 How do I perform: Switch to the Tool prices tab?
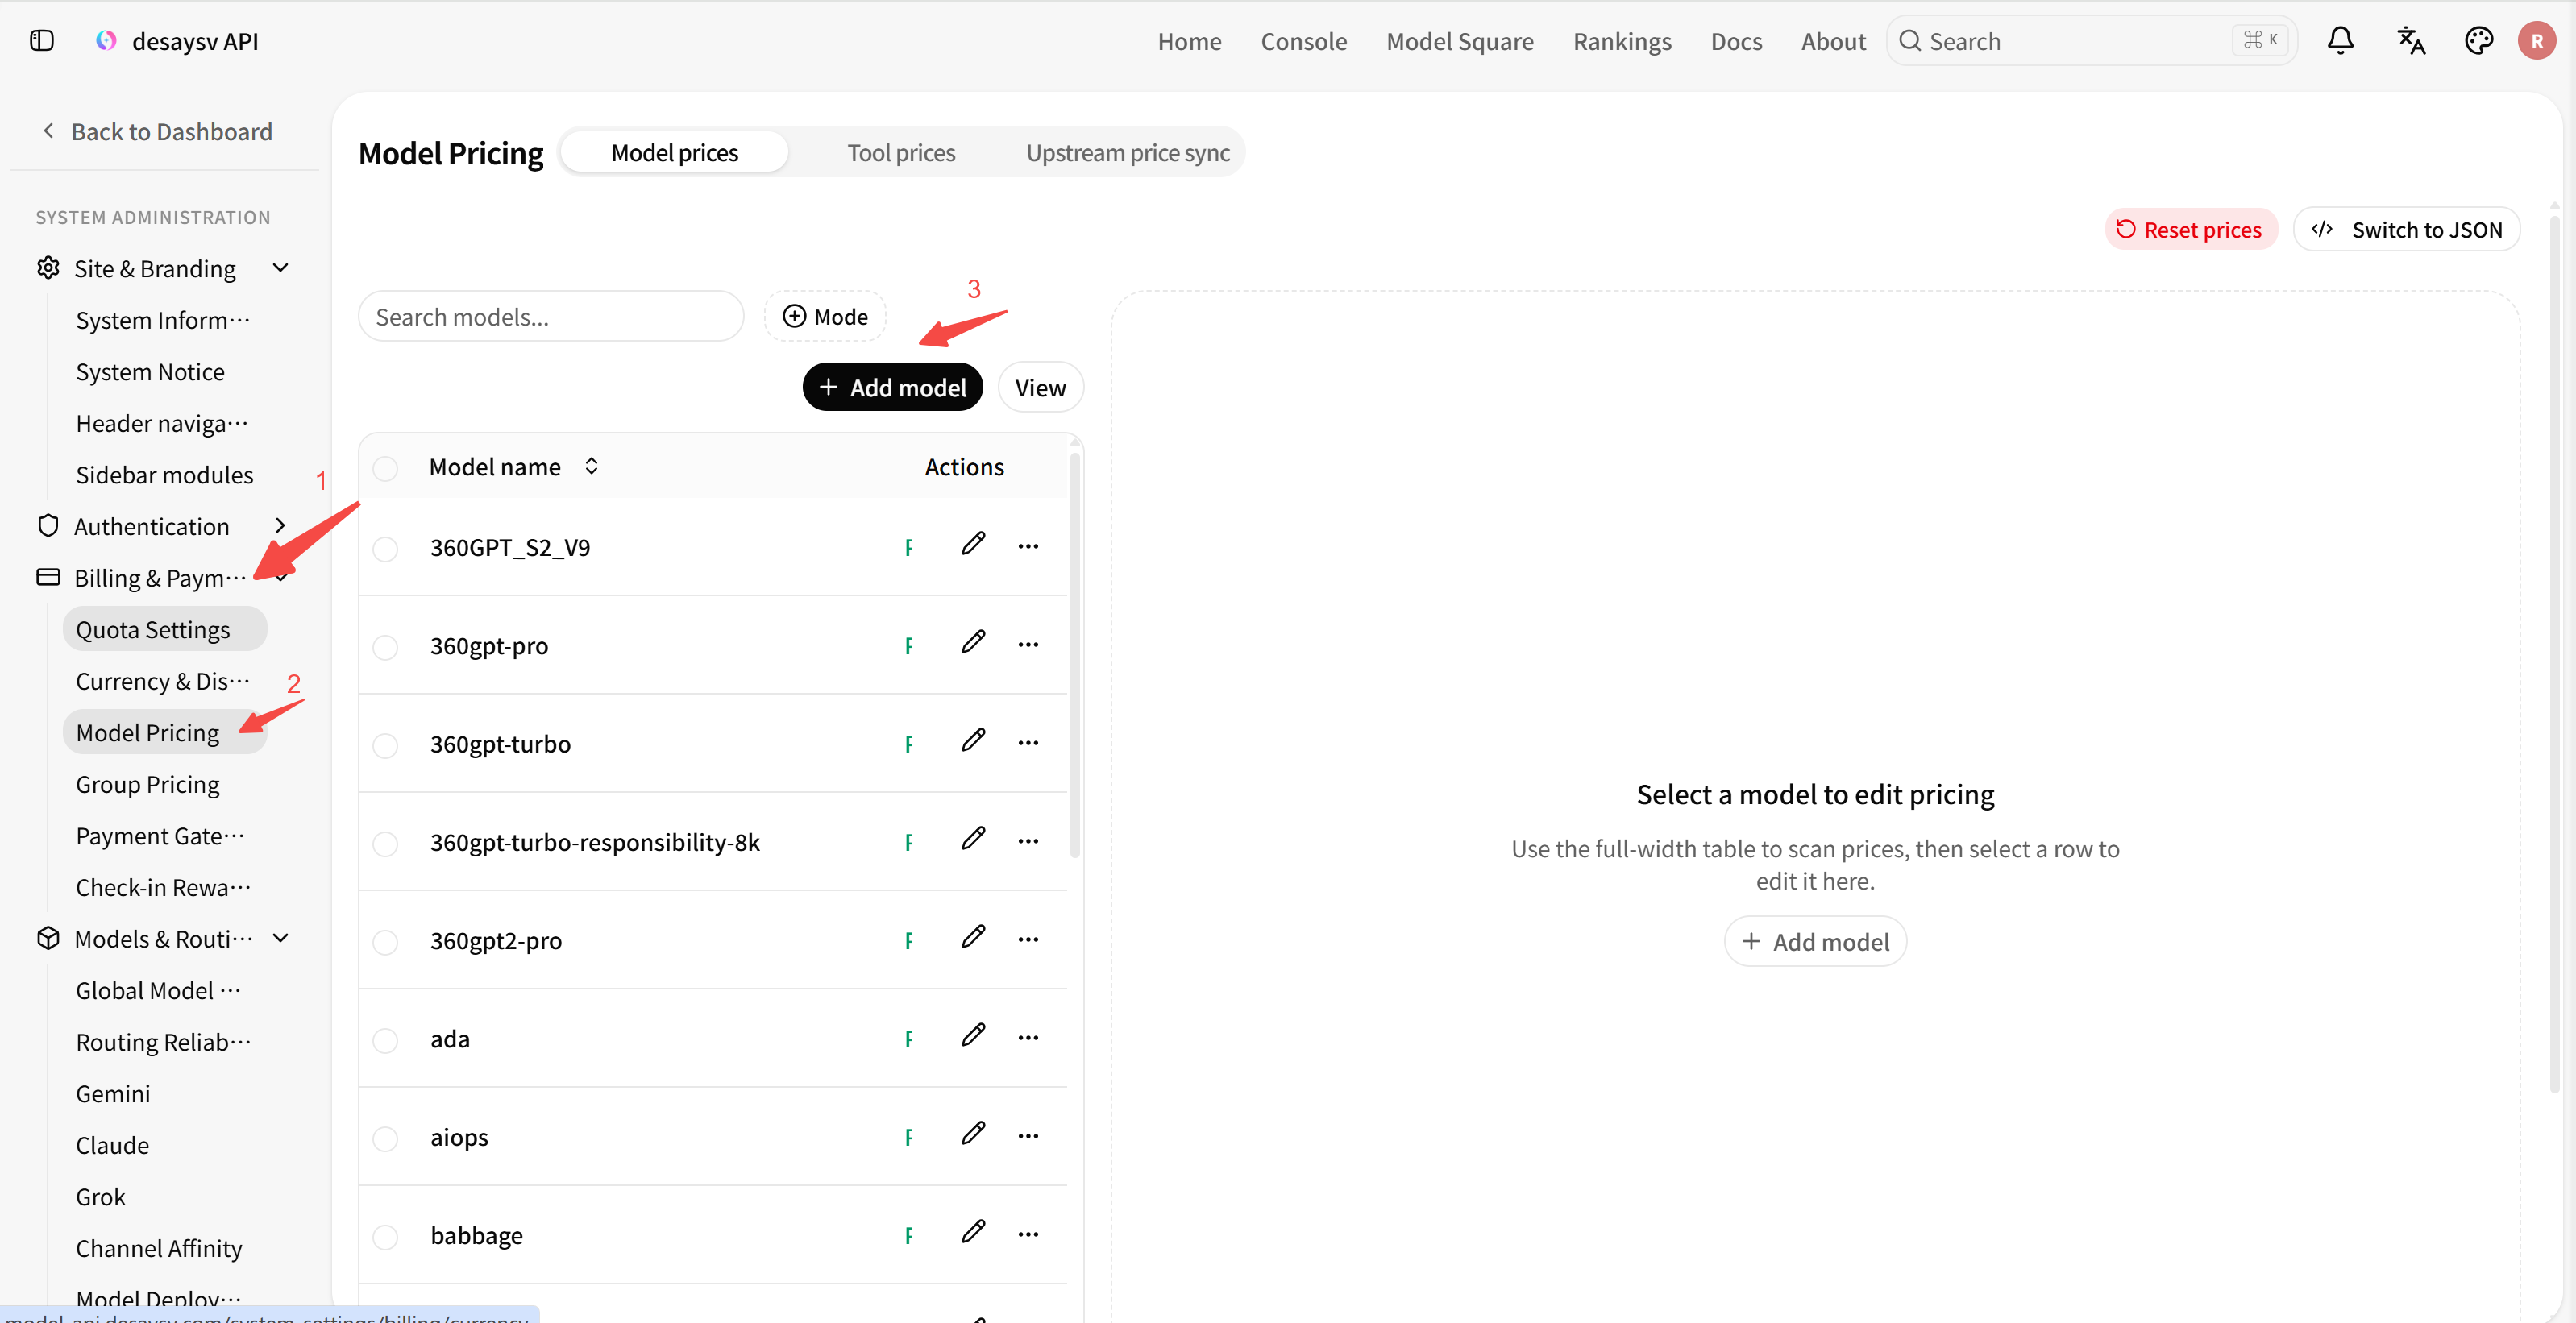point(901,153)
